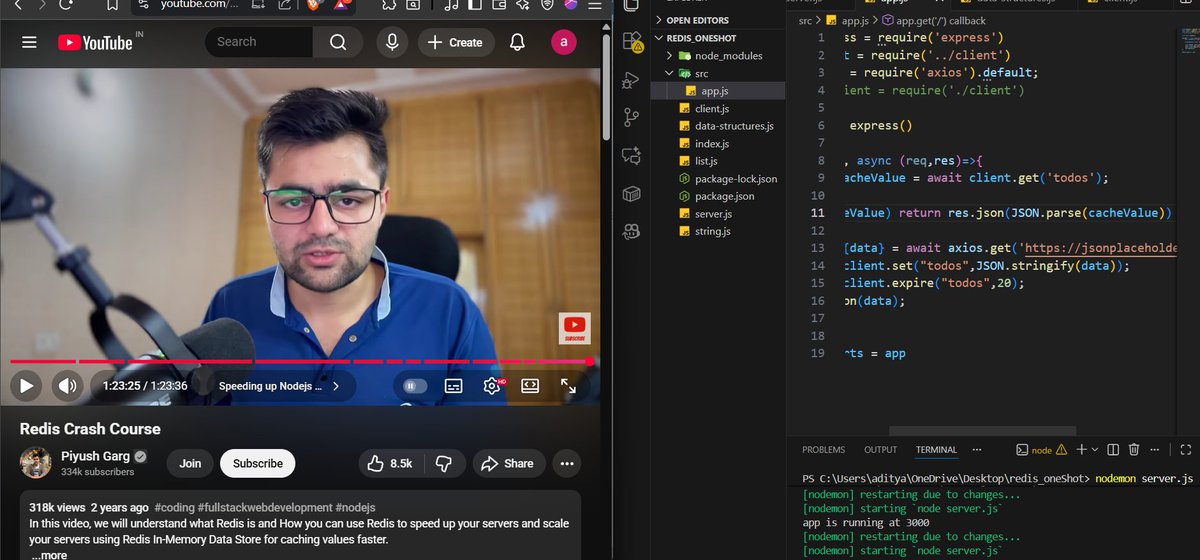Start voice search with the microphone icon

pos(392,42)
